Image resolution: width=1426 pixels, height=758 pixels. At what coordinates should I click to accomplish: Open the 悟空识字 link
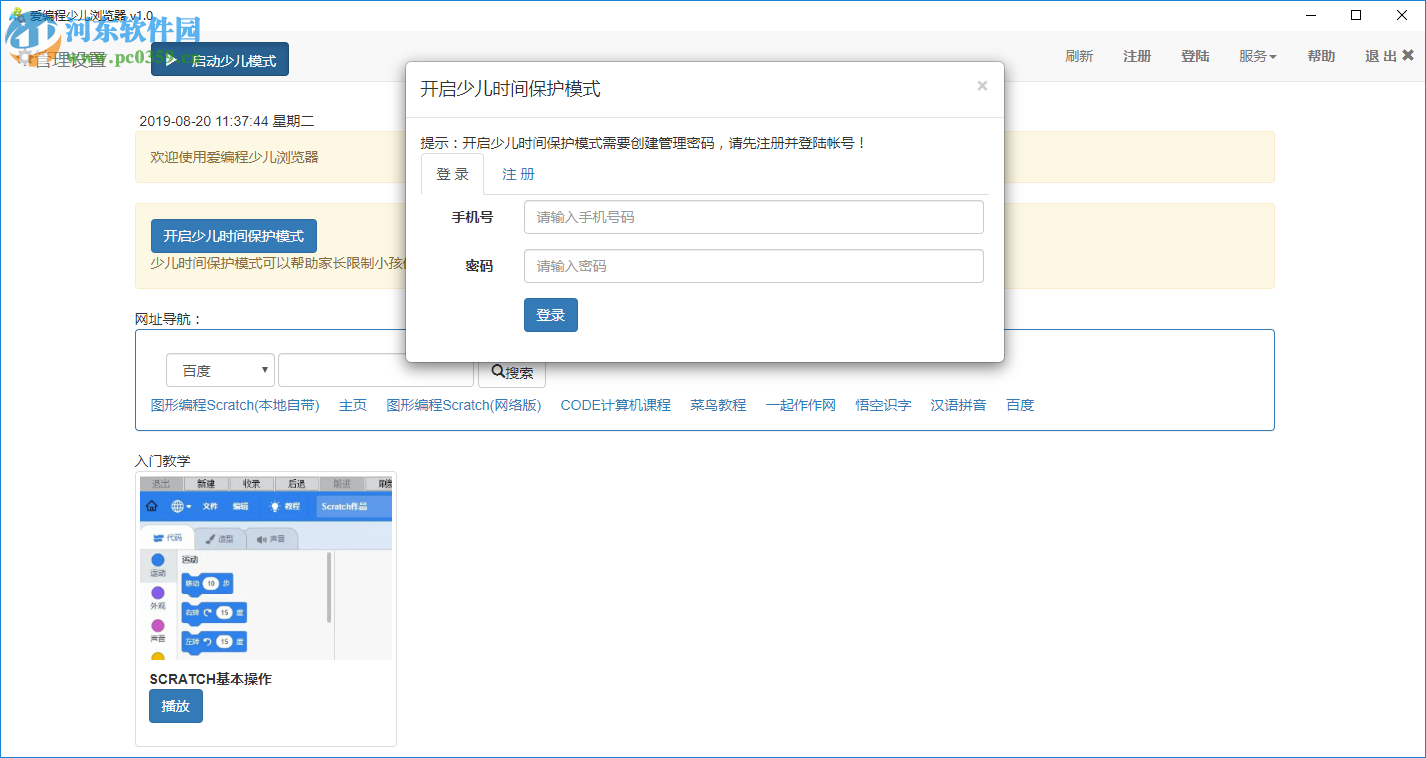(x=883, y=405)
